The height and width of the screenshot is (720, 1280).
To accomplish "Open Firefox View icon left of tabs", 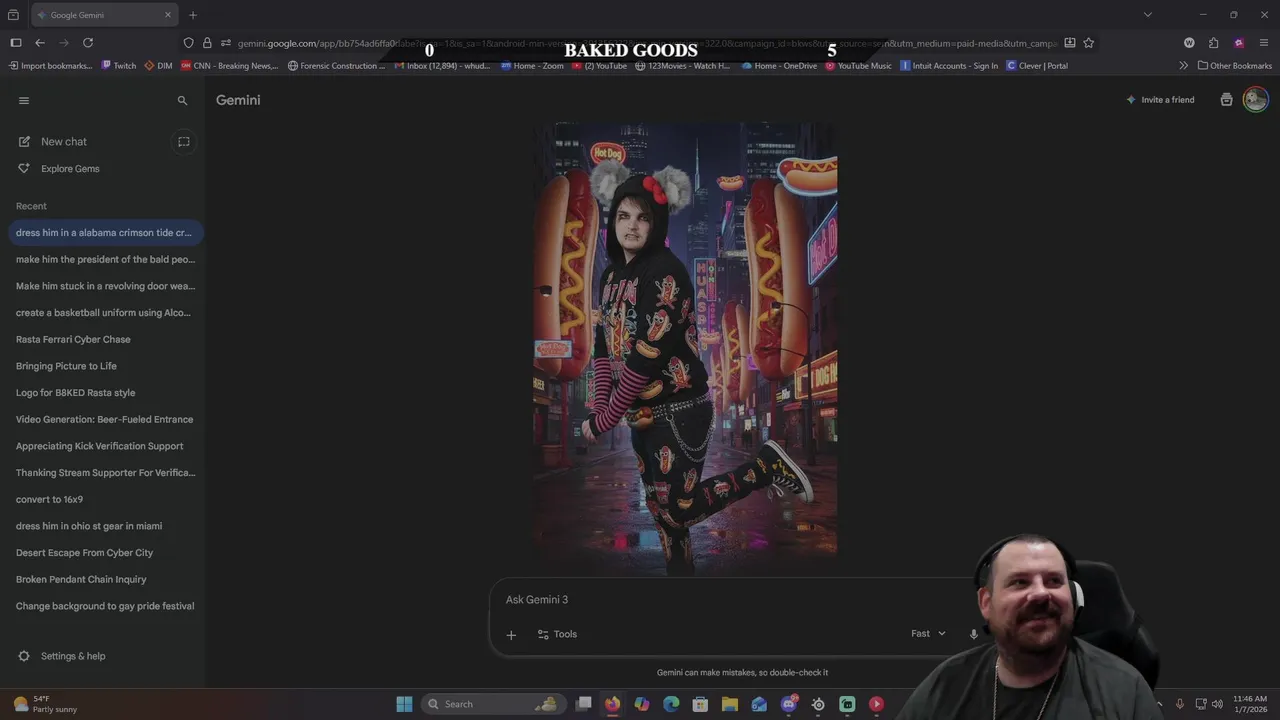I will [x=13, y=15].
